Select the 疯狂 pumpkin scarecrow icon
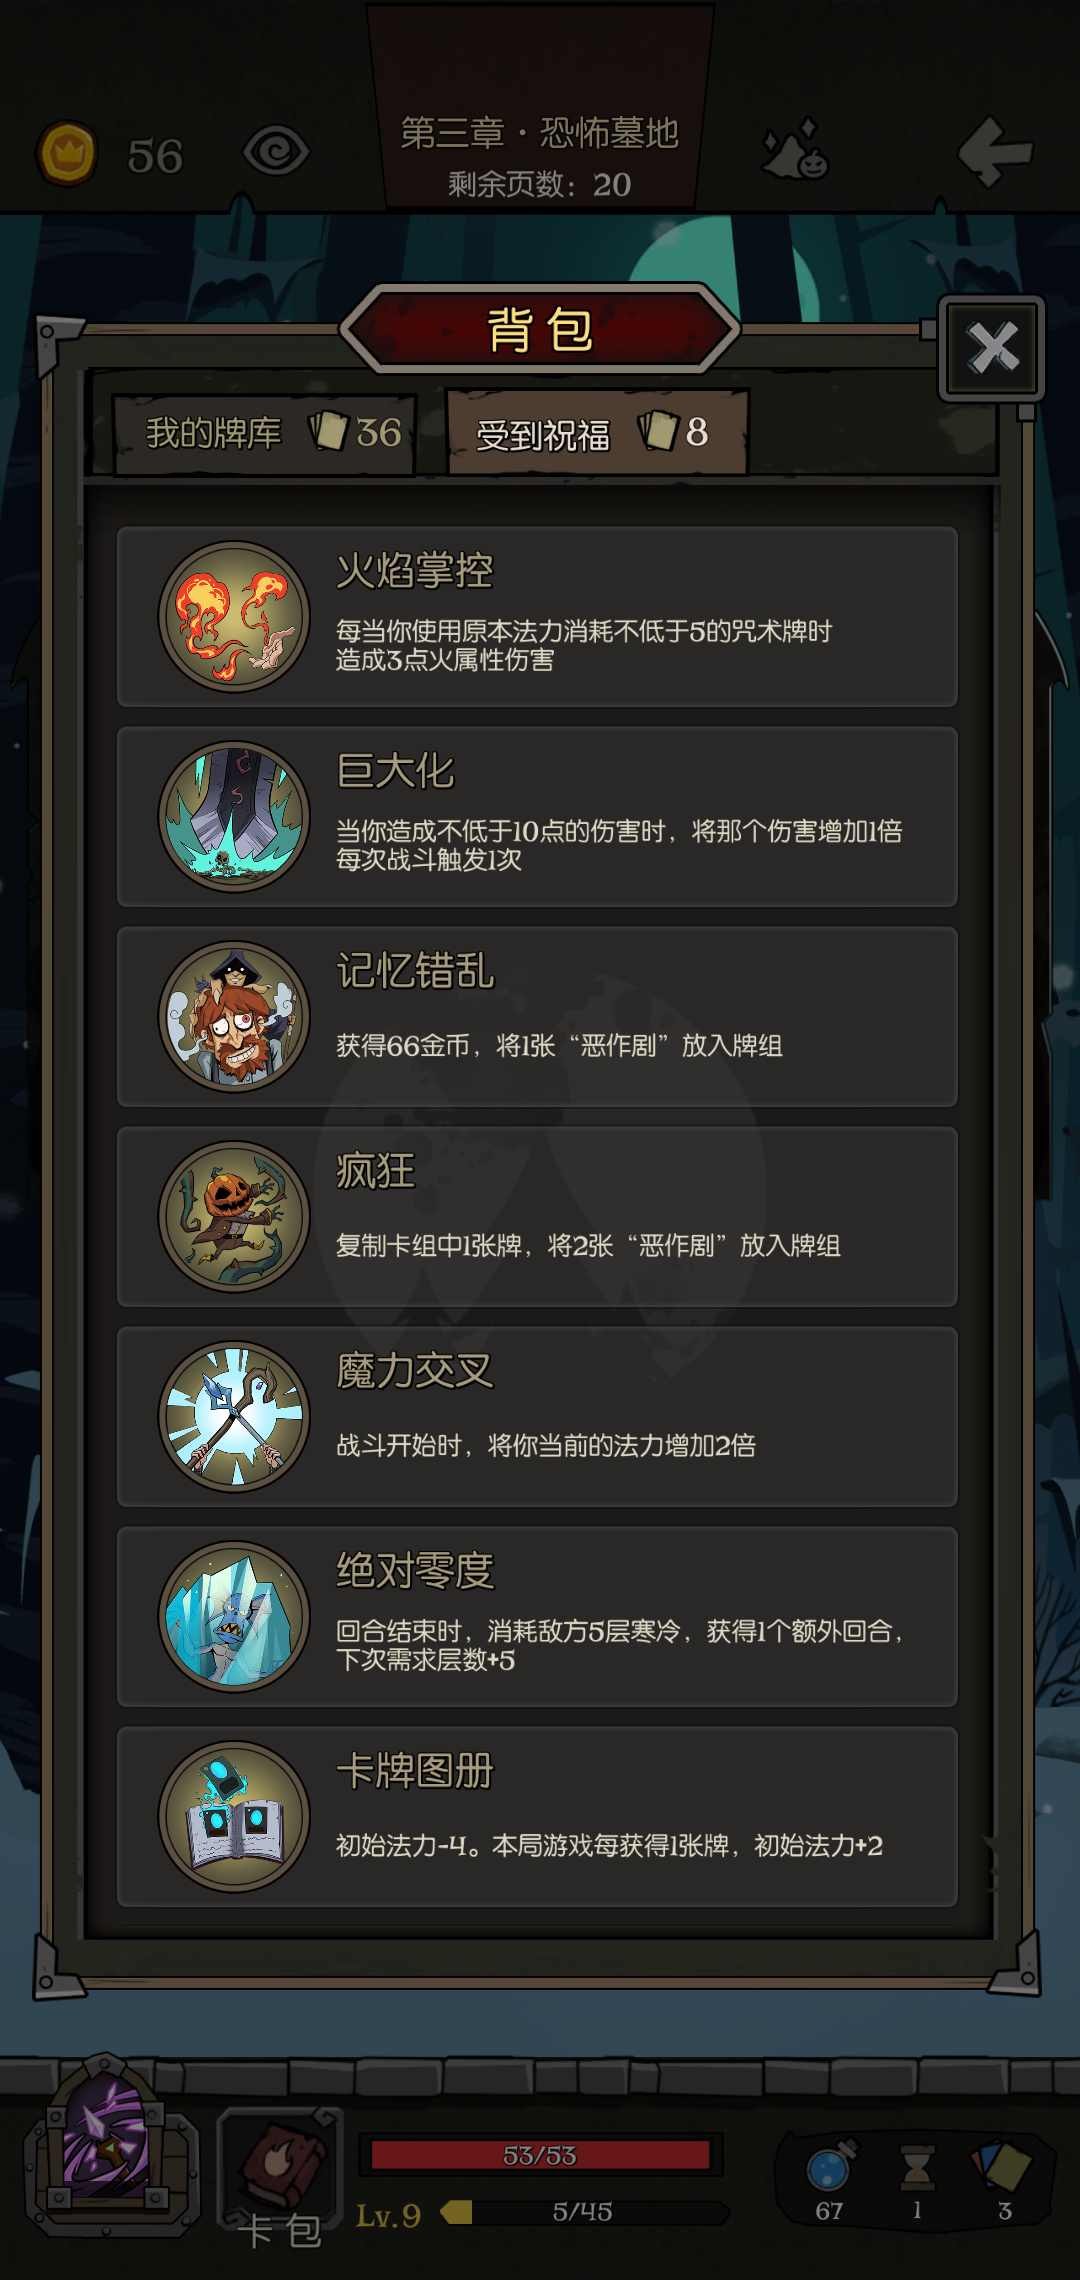 pos(234,1217)
